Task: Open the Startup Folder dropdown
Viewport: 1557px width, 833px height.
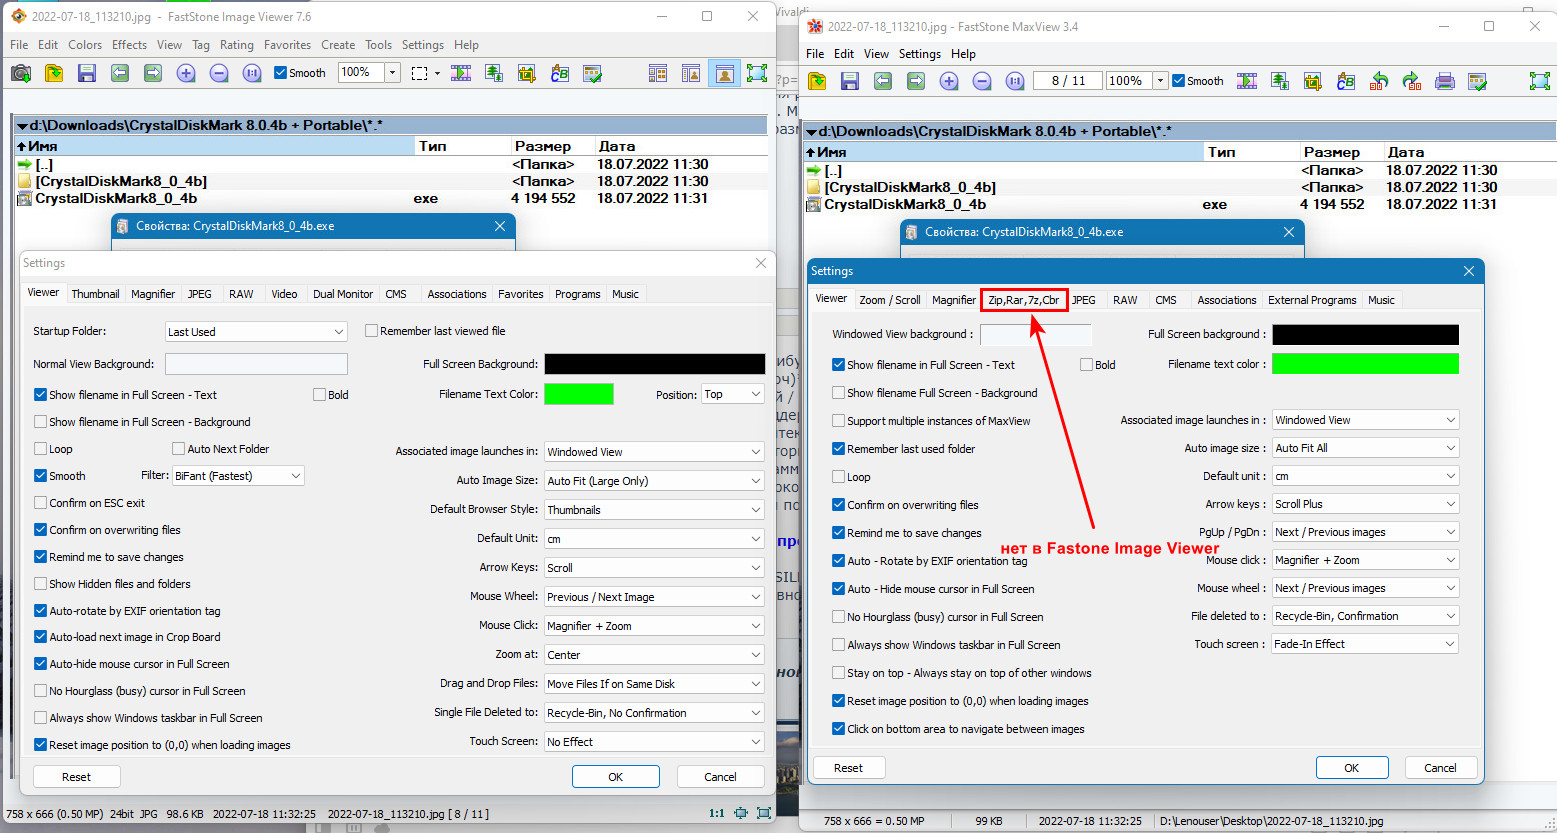Action: (x=255, y=332)
